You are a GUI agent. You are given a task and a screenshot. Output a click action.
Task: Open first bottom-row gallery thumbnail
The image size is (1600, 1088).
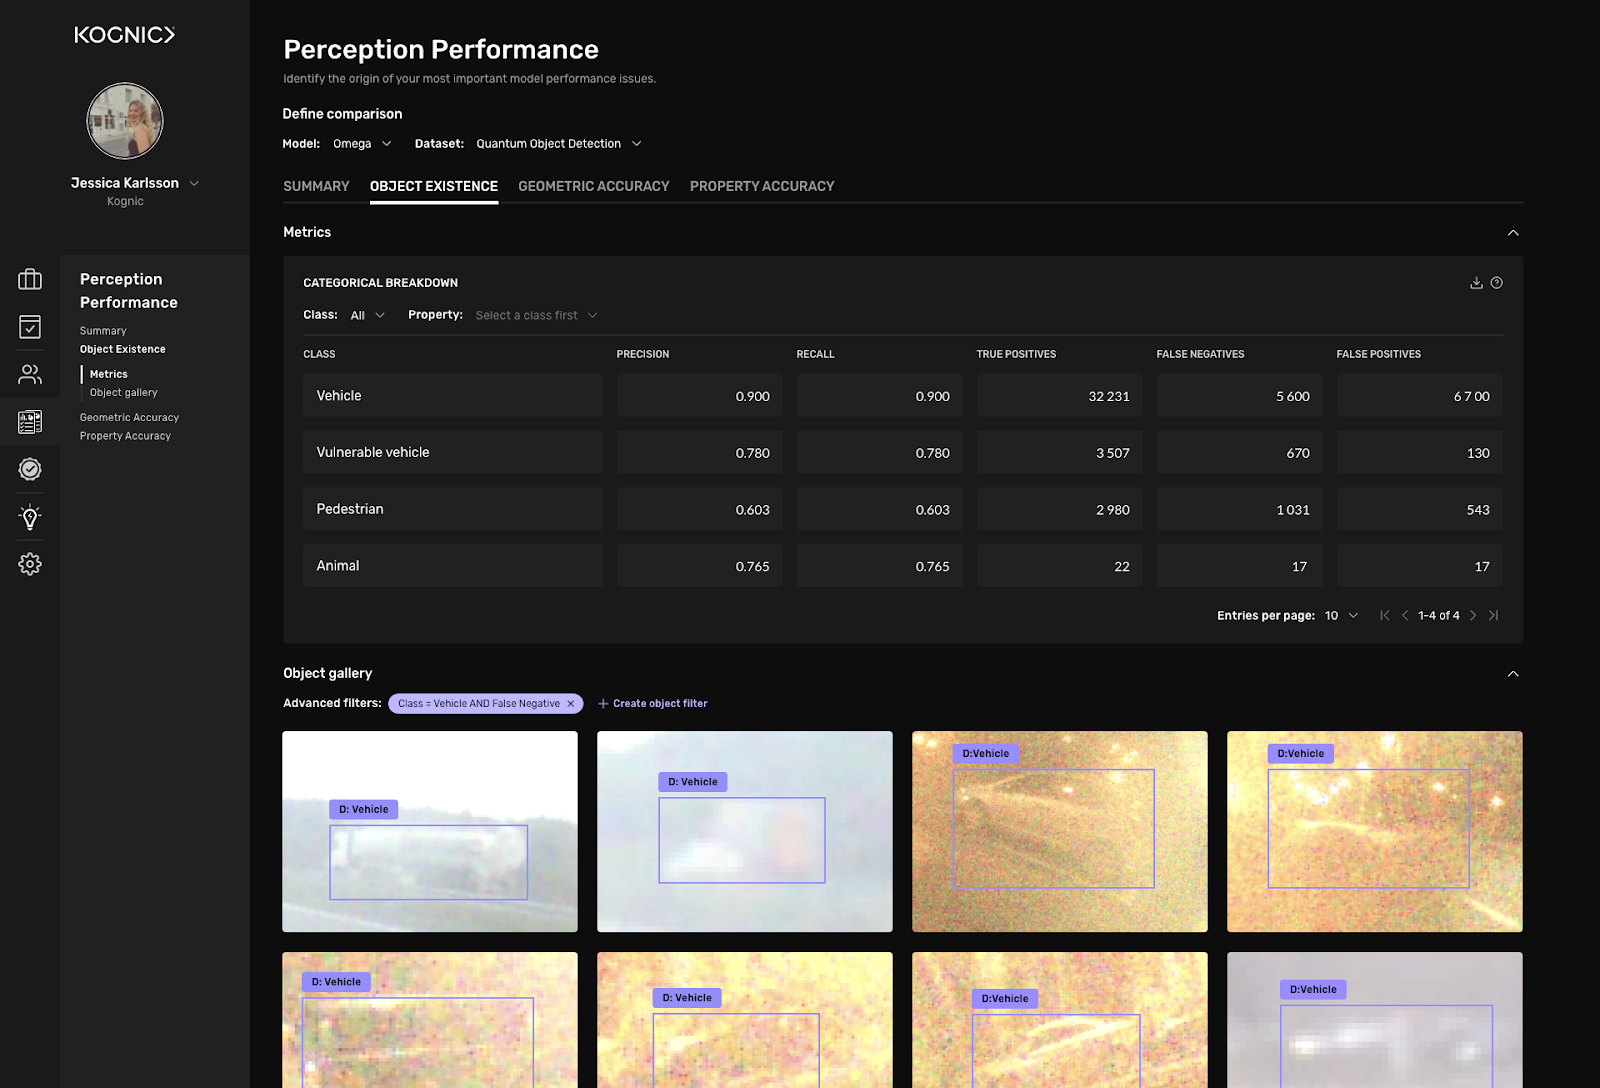click(430, 1020)
